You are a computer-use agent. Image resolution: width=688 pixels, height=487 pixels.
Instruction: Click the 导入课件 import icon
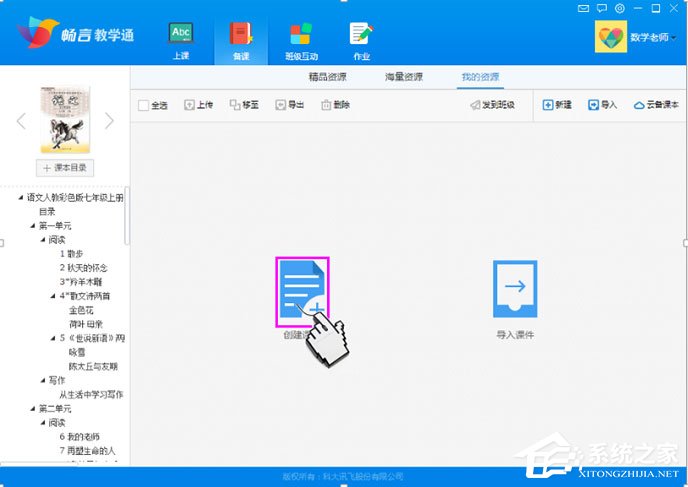click(515, 289)
